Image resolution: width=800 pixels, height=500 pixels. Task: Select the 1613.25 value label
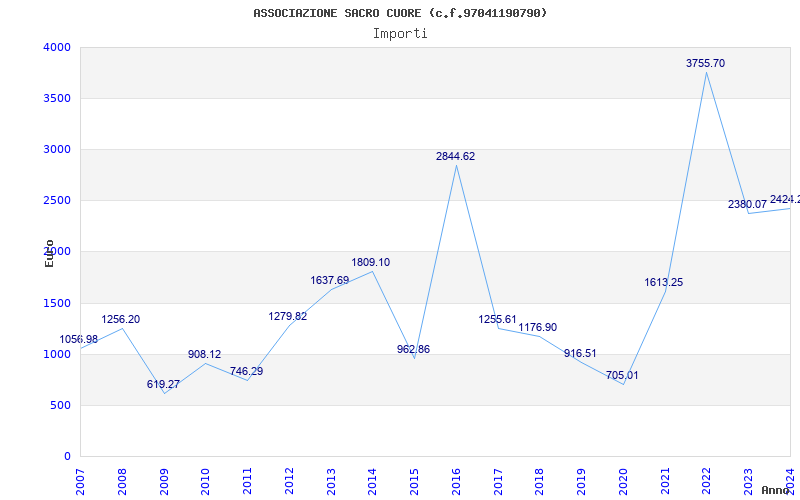[663, 282]
